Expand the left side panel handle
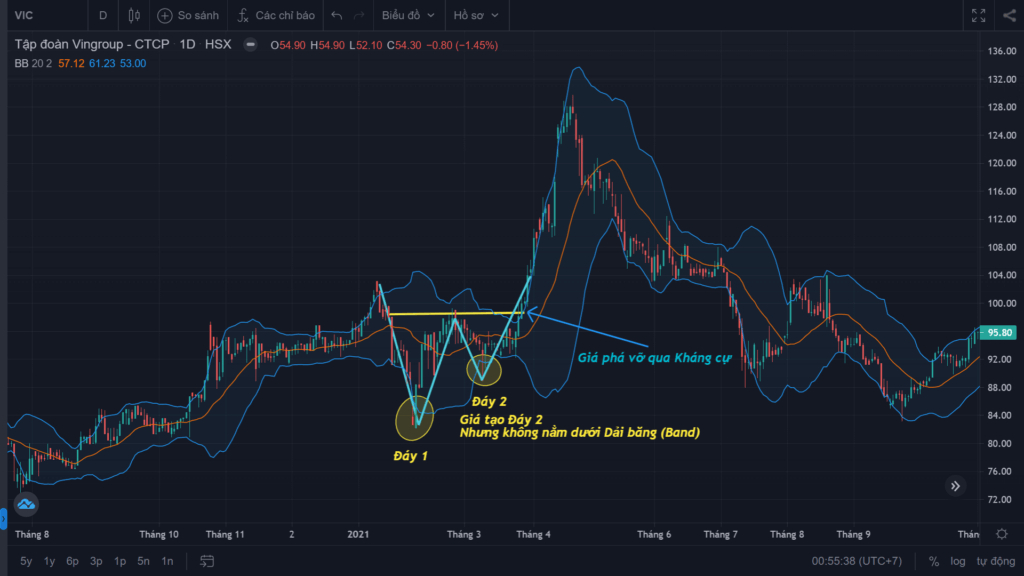This screenshot has width=1024, height=576. coord(3,519)
